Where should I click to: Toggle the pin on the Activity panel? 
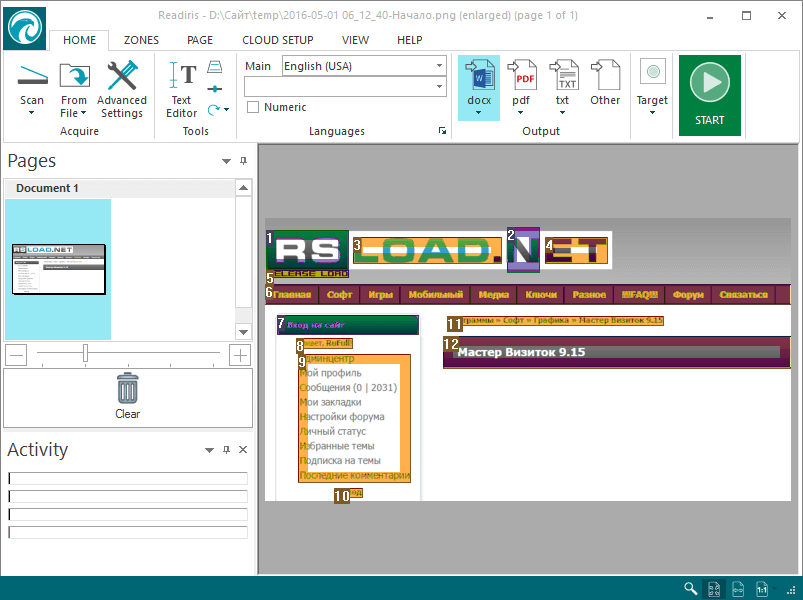coord(226,450)
